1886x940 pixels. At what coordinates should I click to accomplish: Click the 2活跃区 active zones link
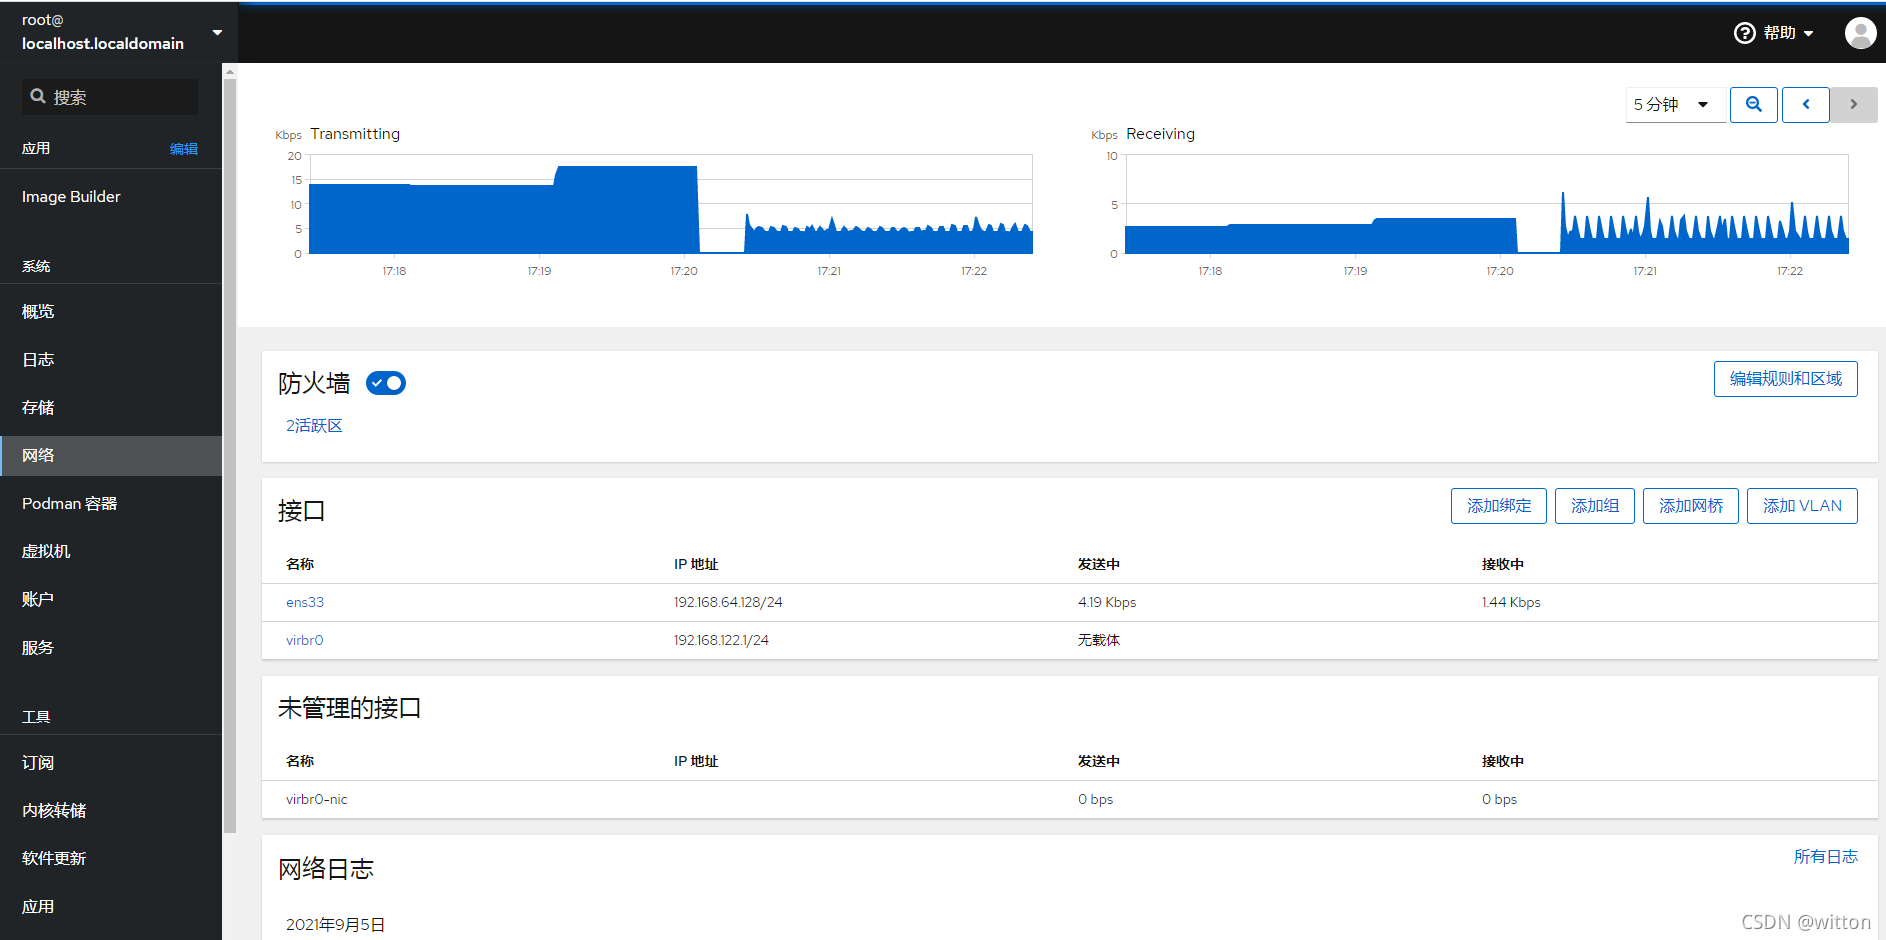(x=314, y=426)
